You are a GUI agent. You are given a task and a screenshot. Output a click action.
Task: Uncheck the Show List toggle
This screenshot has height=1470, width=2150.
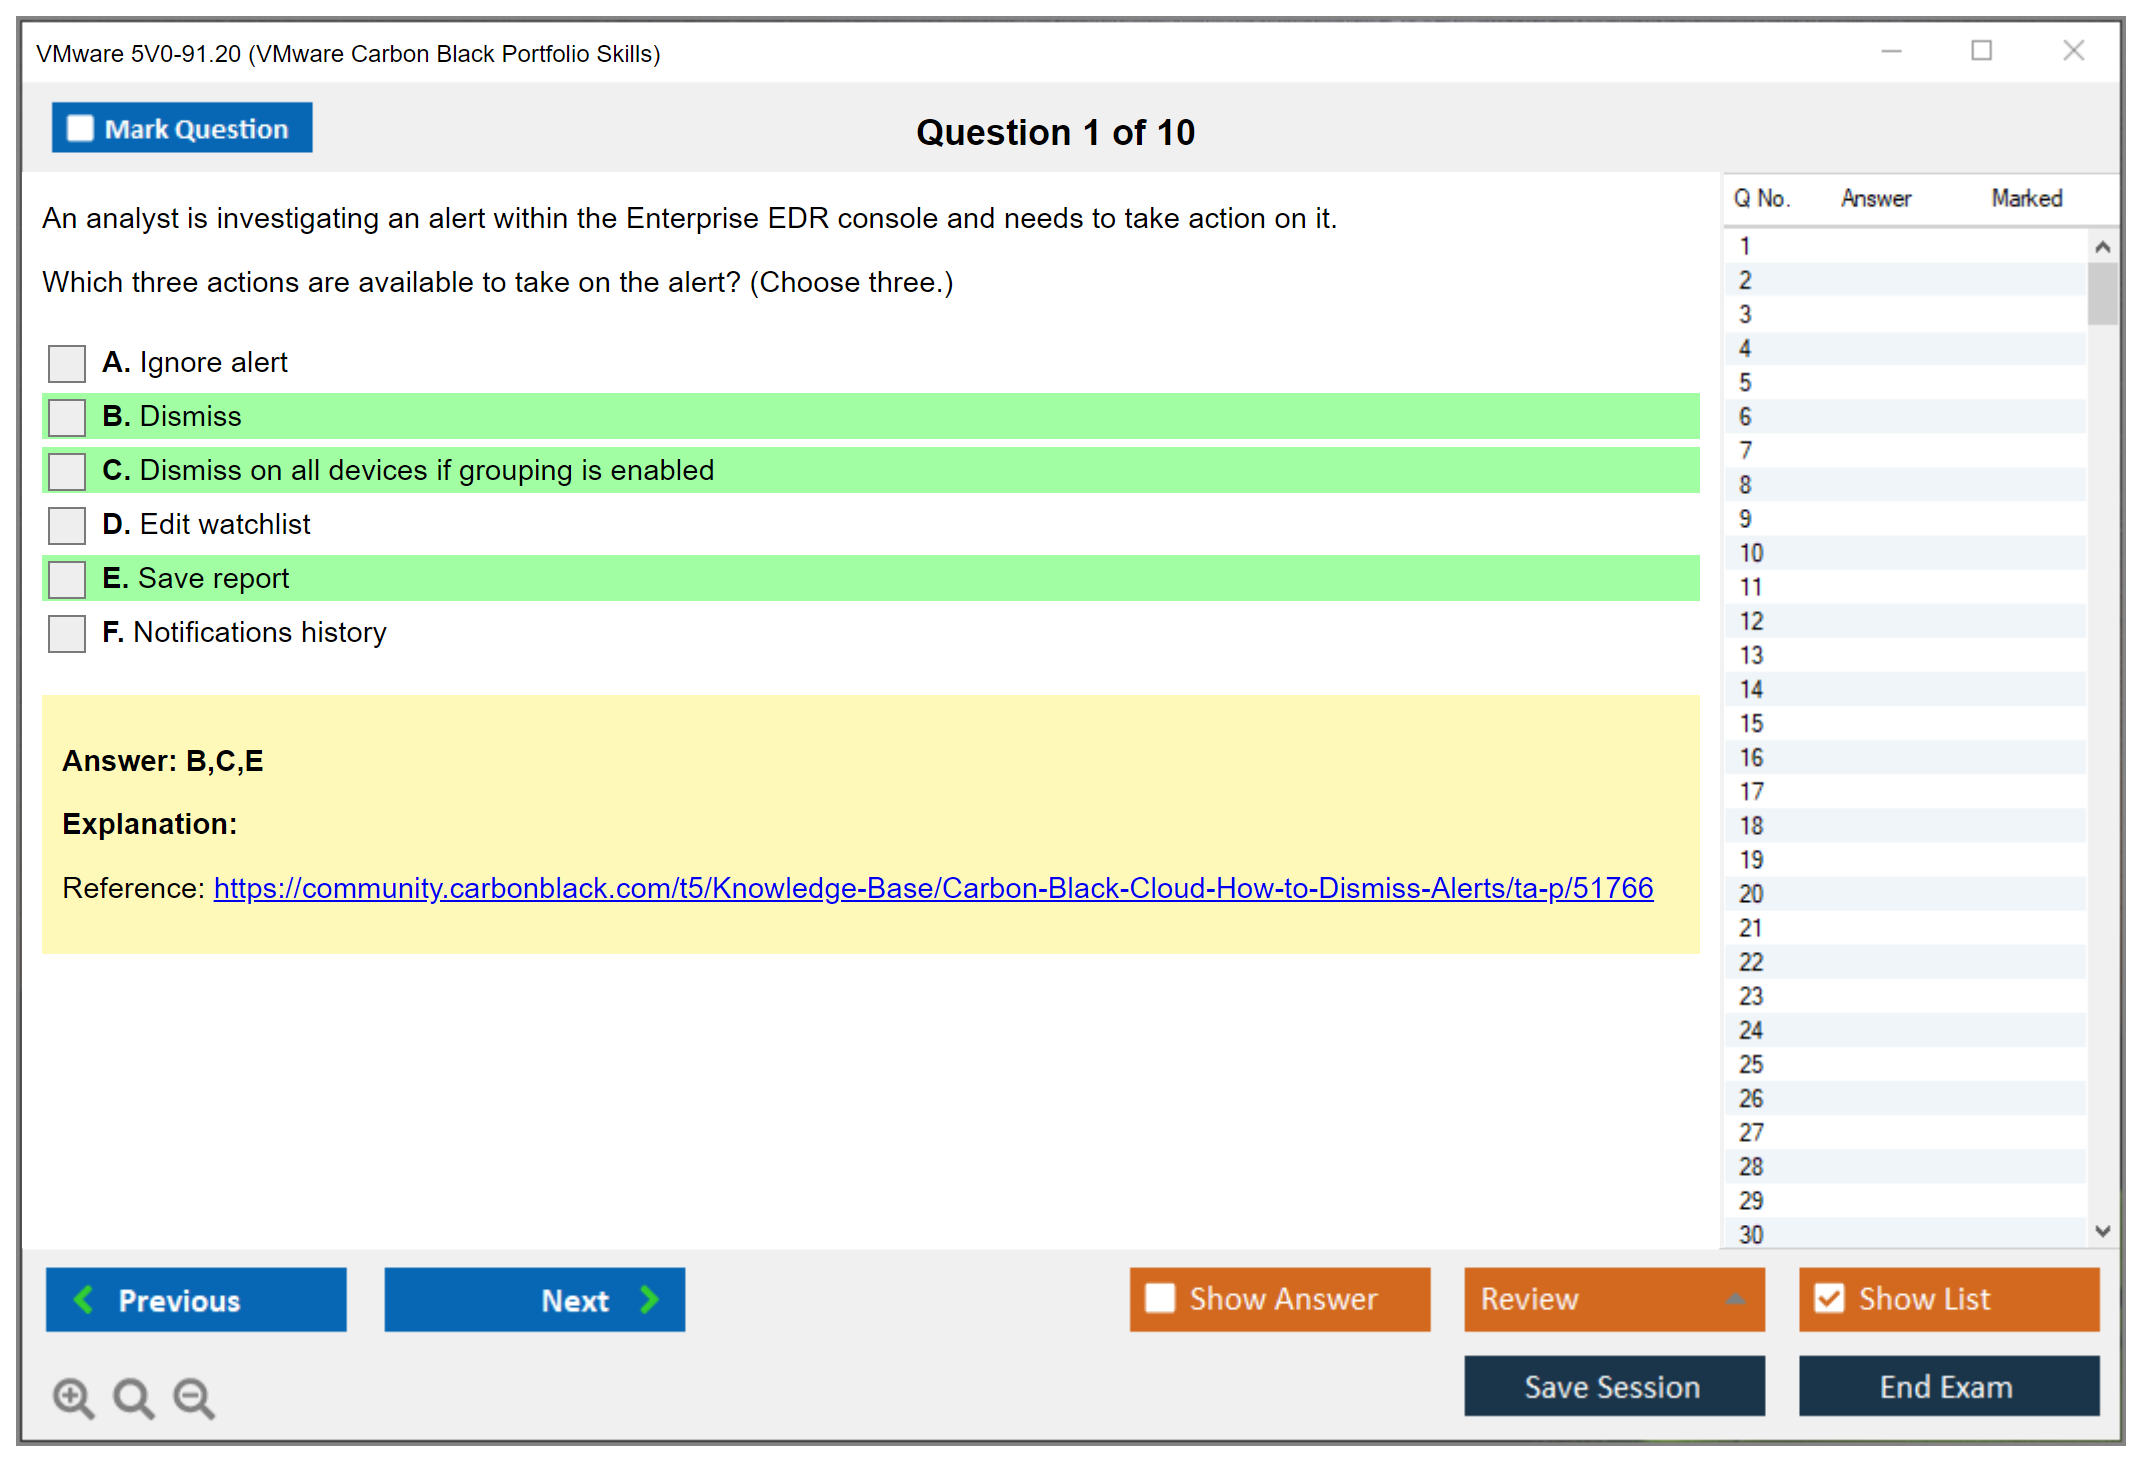point(1829,1298)
